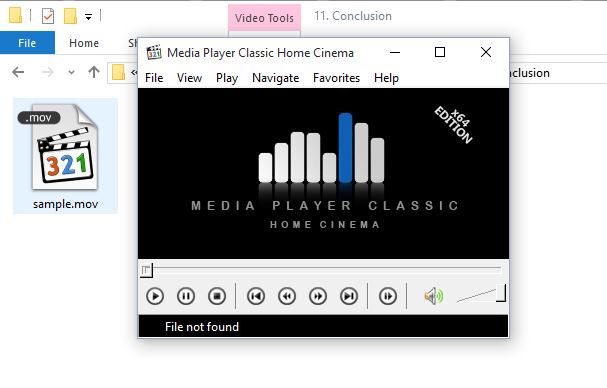Go up one folder level in Explorer
This screenshot has height=388, width=607.
[x=94, y=72]
